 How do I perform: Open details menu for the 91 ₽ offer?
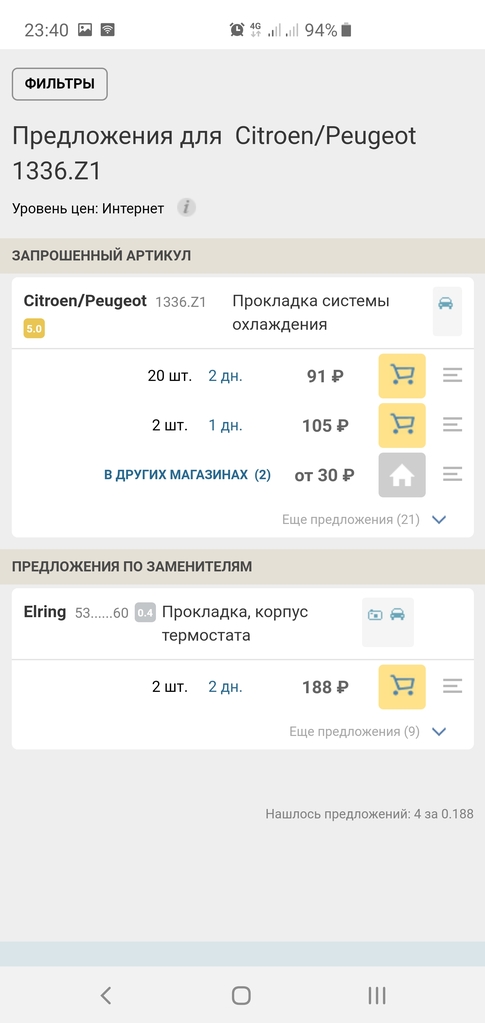452,376
